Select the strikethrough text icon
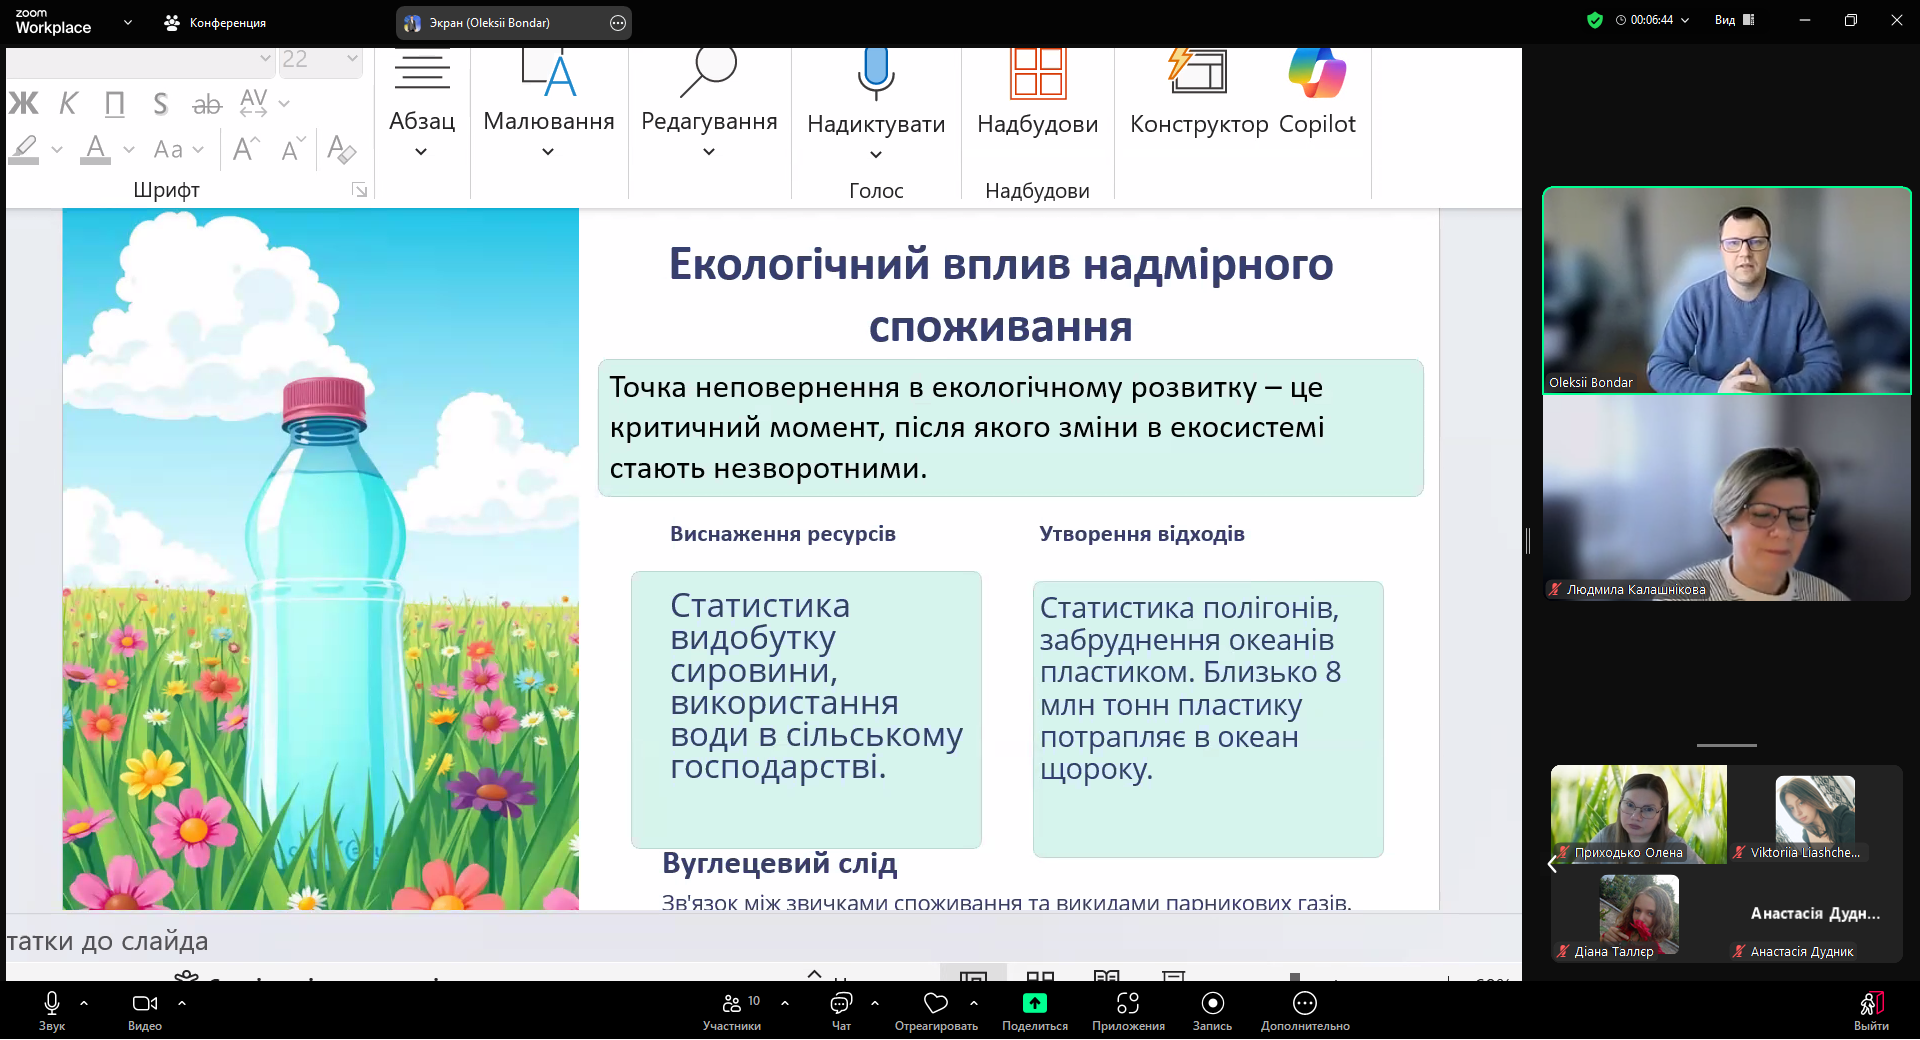Screen dimensions: 1920x1040 coord(207,102)
